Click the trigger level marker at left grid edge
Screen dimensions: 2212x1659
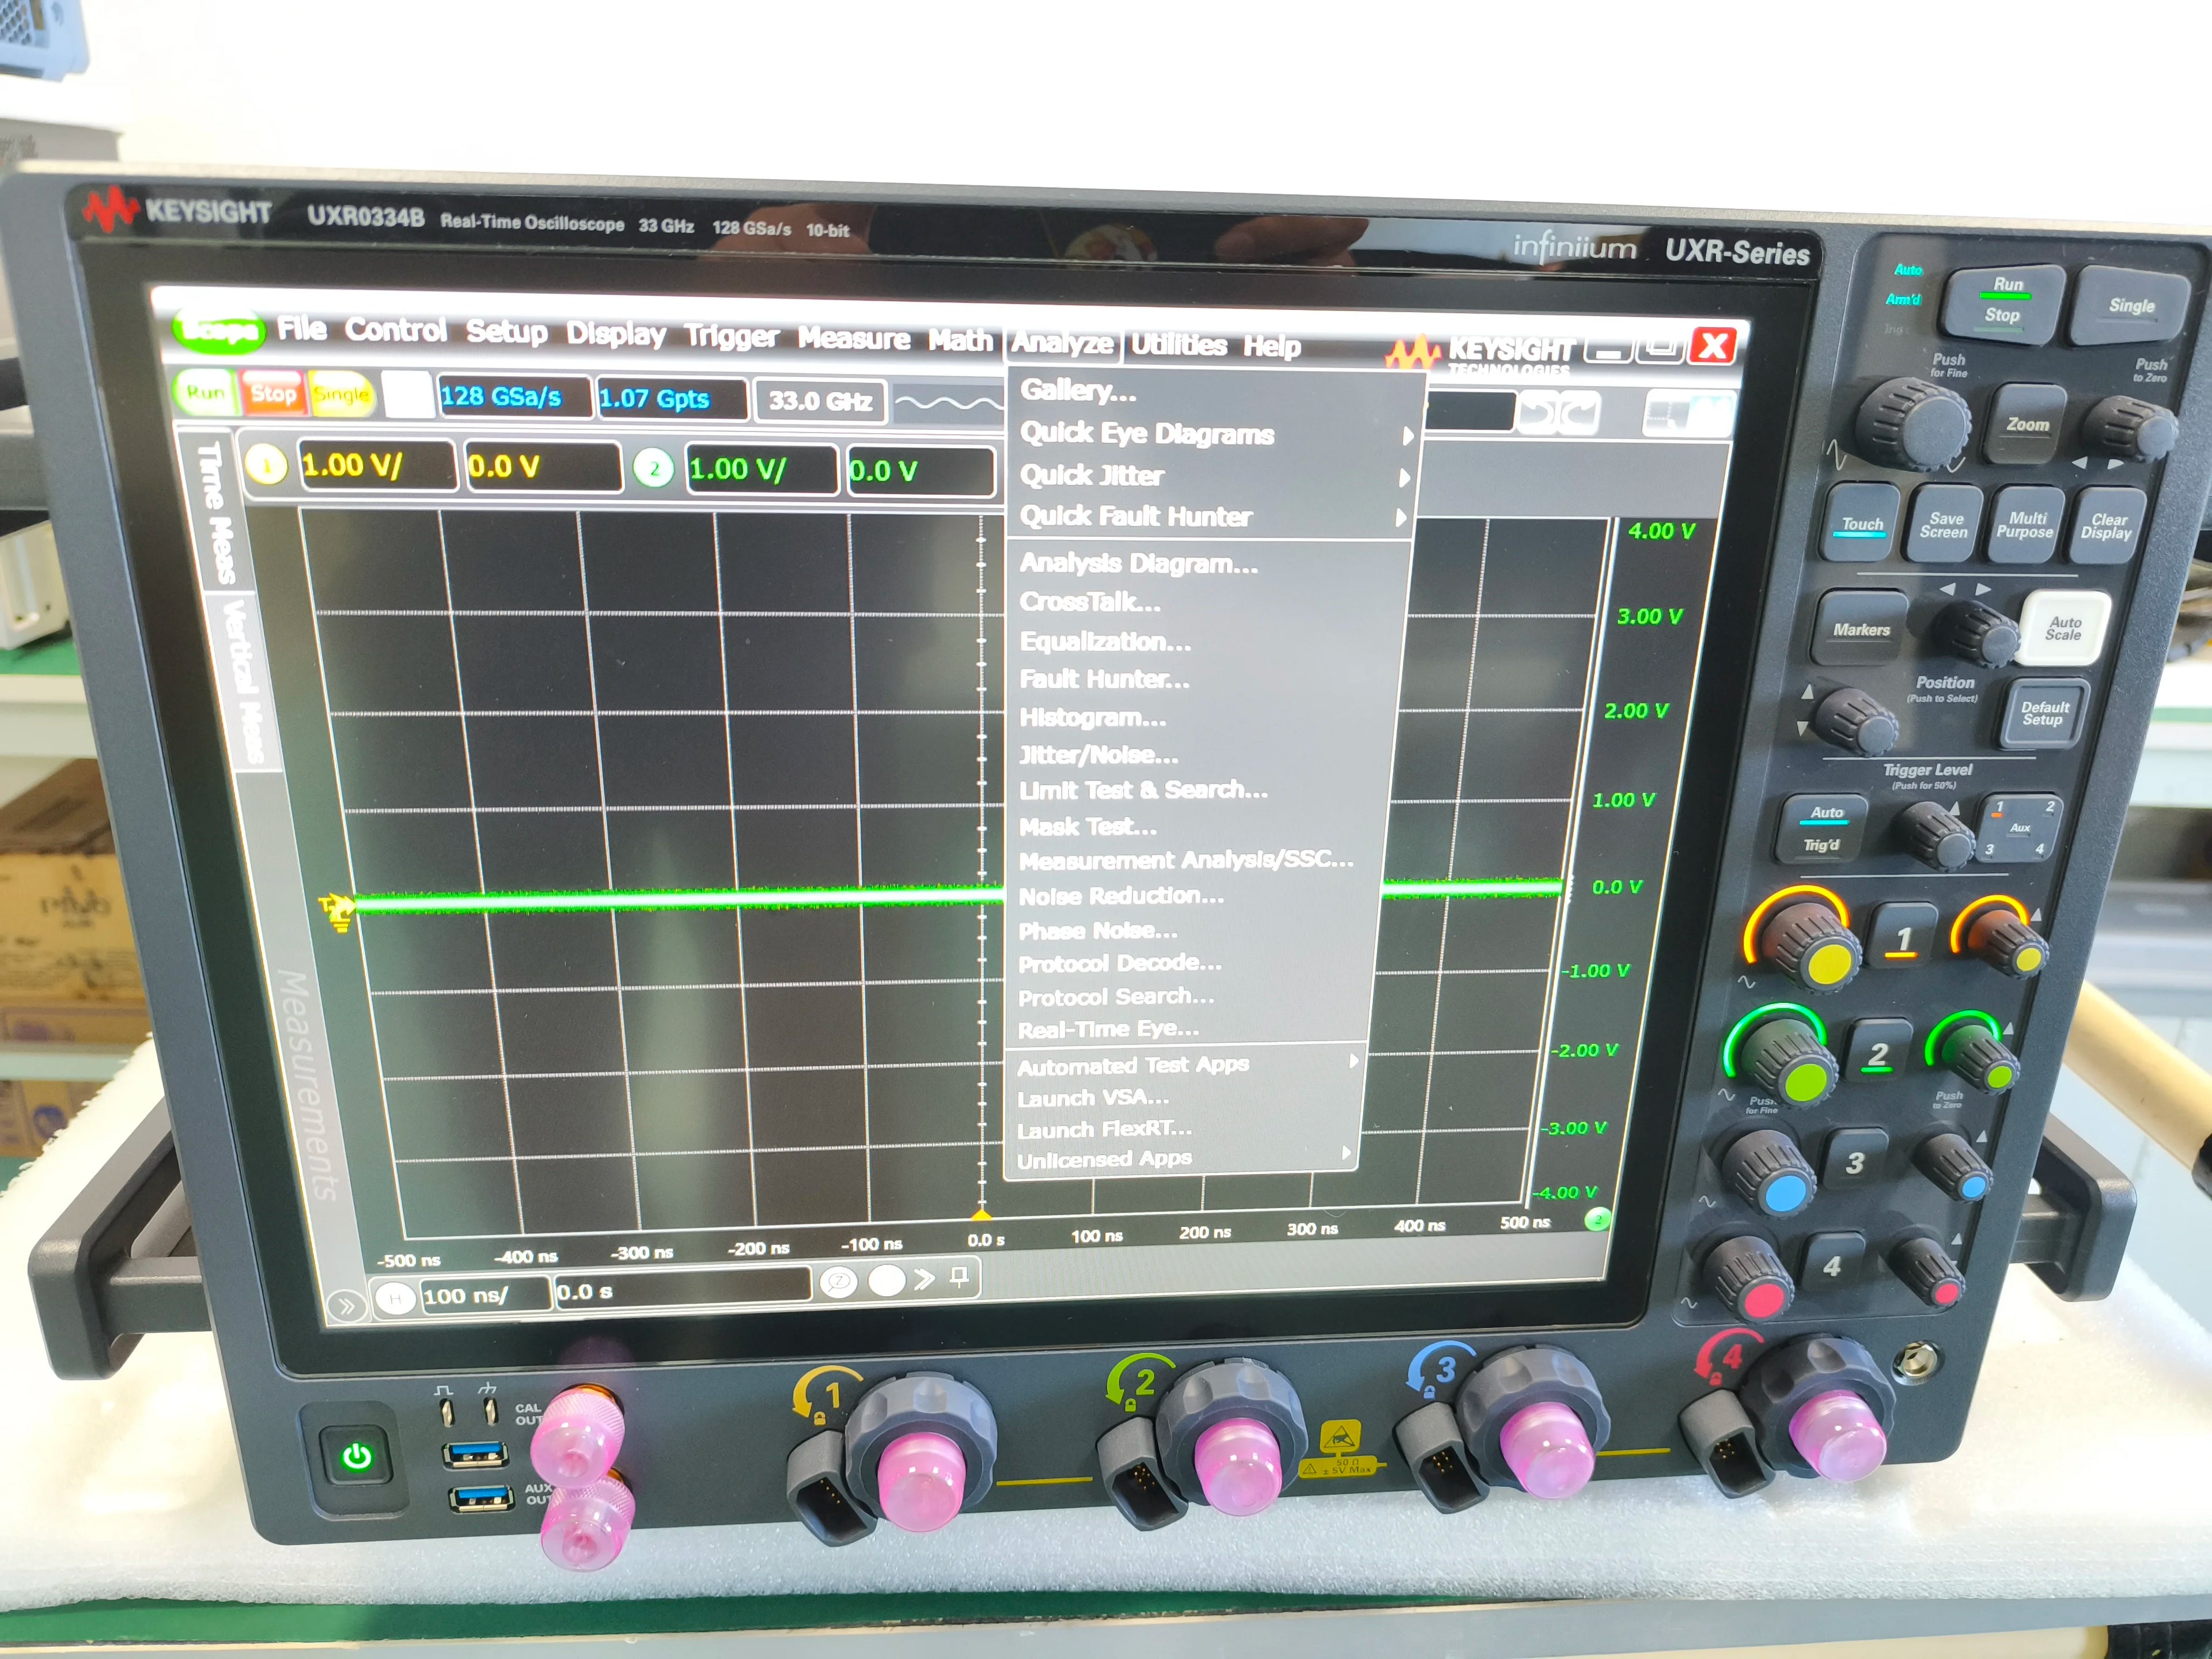point(336,910)
